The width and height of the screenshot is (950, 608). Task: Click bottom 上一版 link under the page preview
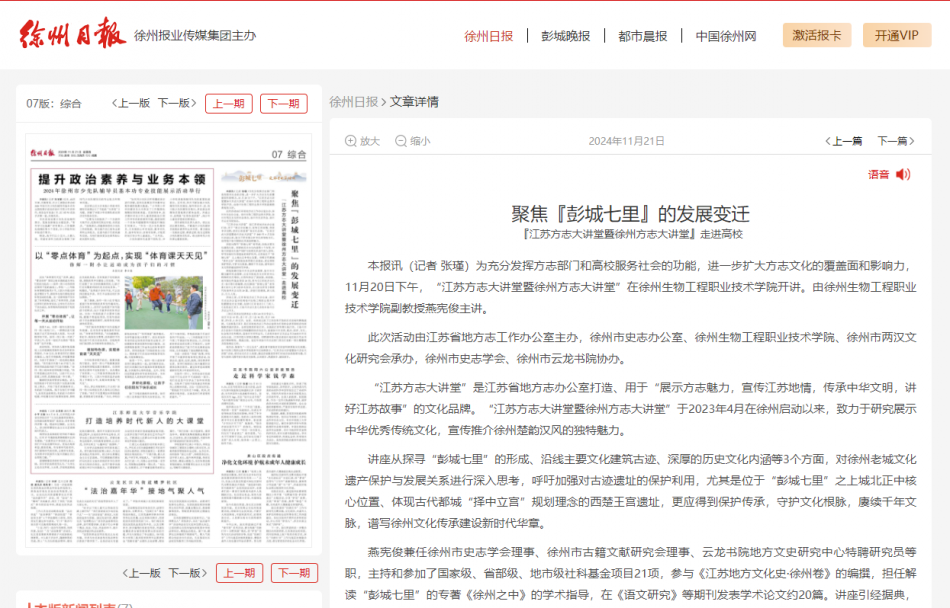(x=141, y=573)
